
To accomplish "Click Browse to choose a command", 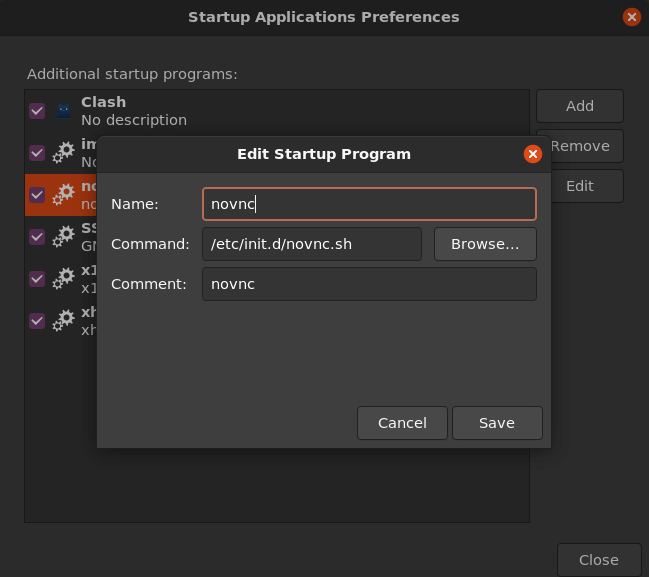I will pyautogui.click(x=485, y=244).
